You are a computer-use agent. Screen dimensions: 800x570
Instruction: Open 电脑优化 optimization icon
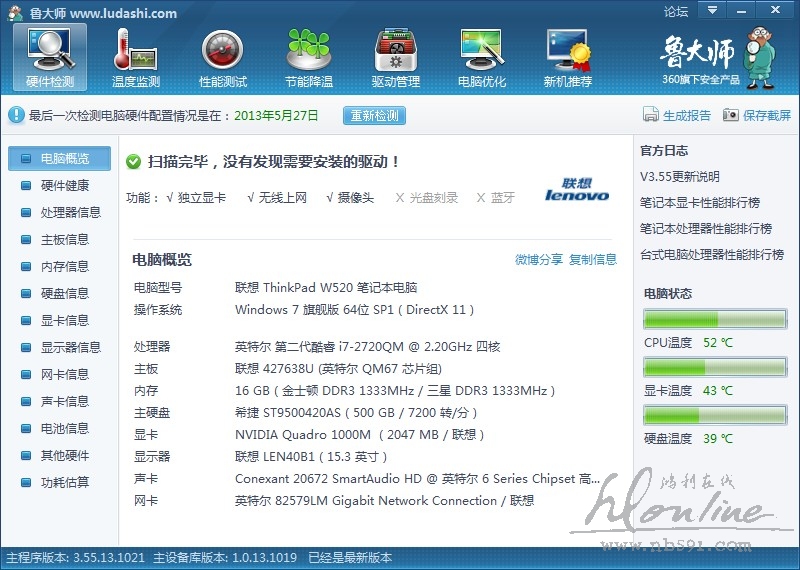pyautogui.click(x=482, y=57)
